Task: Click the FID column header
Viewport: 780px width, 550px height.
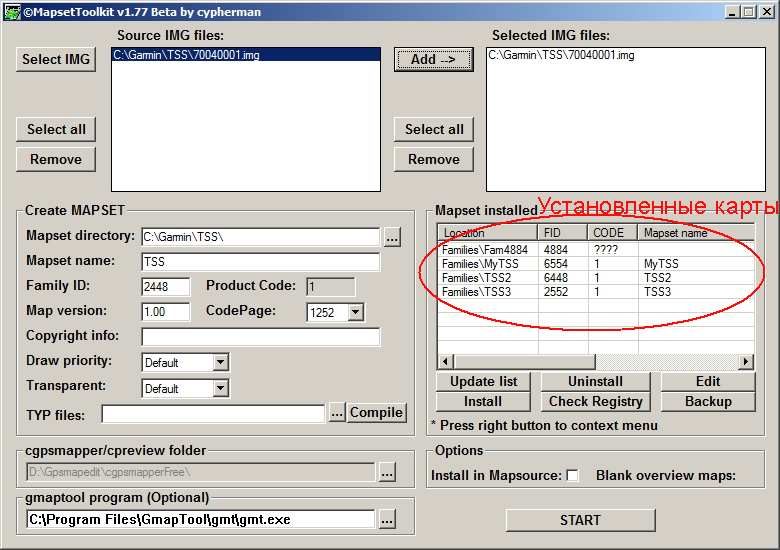Action: coord(563,232)
